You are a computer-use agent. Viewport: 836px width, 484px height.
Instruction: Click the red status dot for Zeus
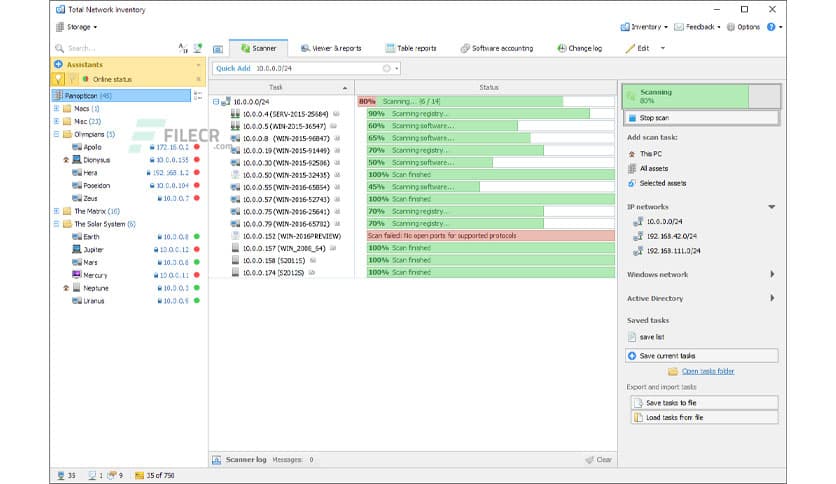197,198
